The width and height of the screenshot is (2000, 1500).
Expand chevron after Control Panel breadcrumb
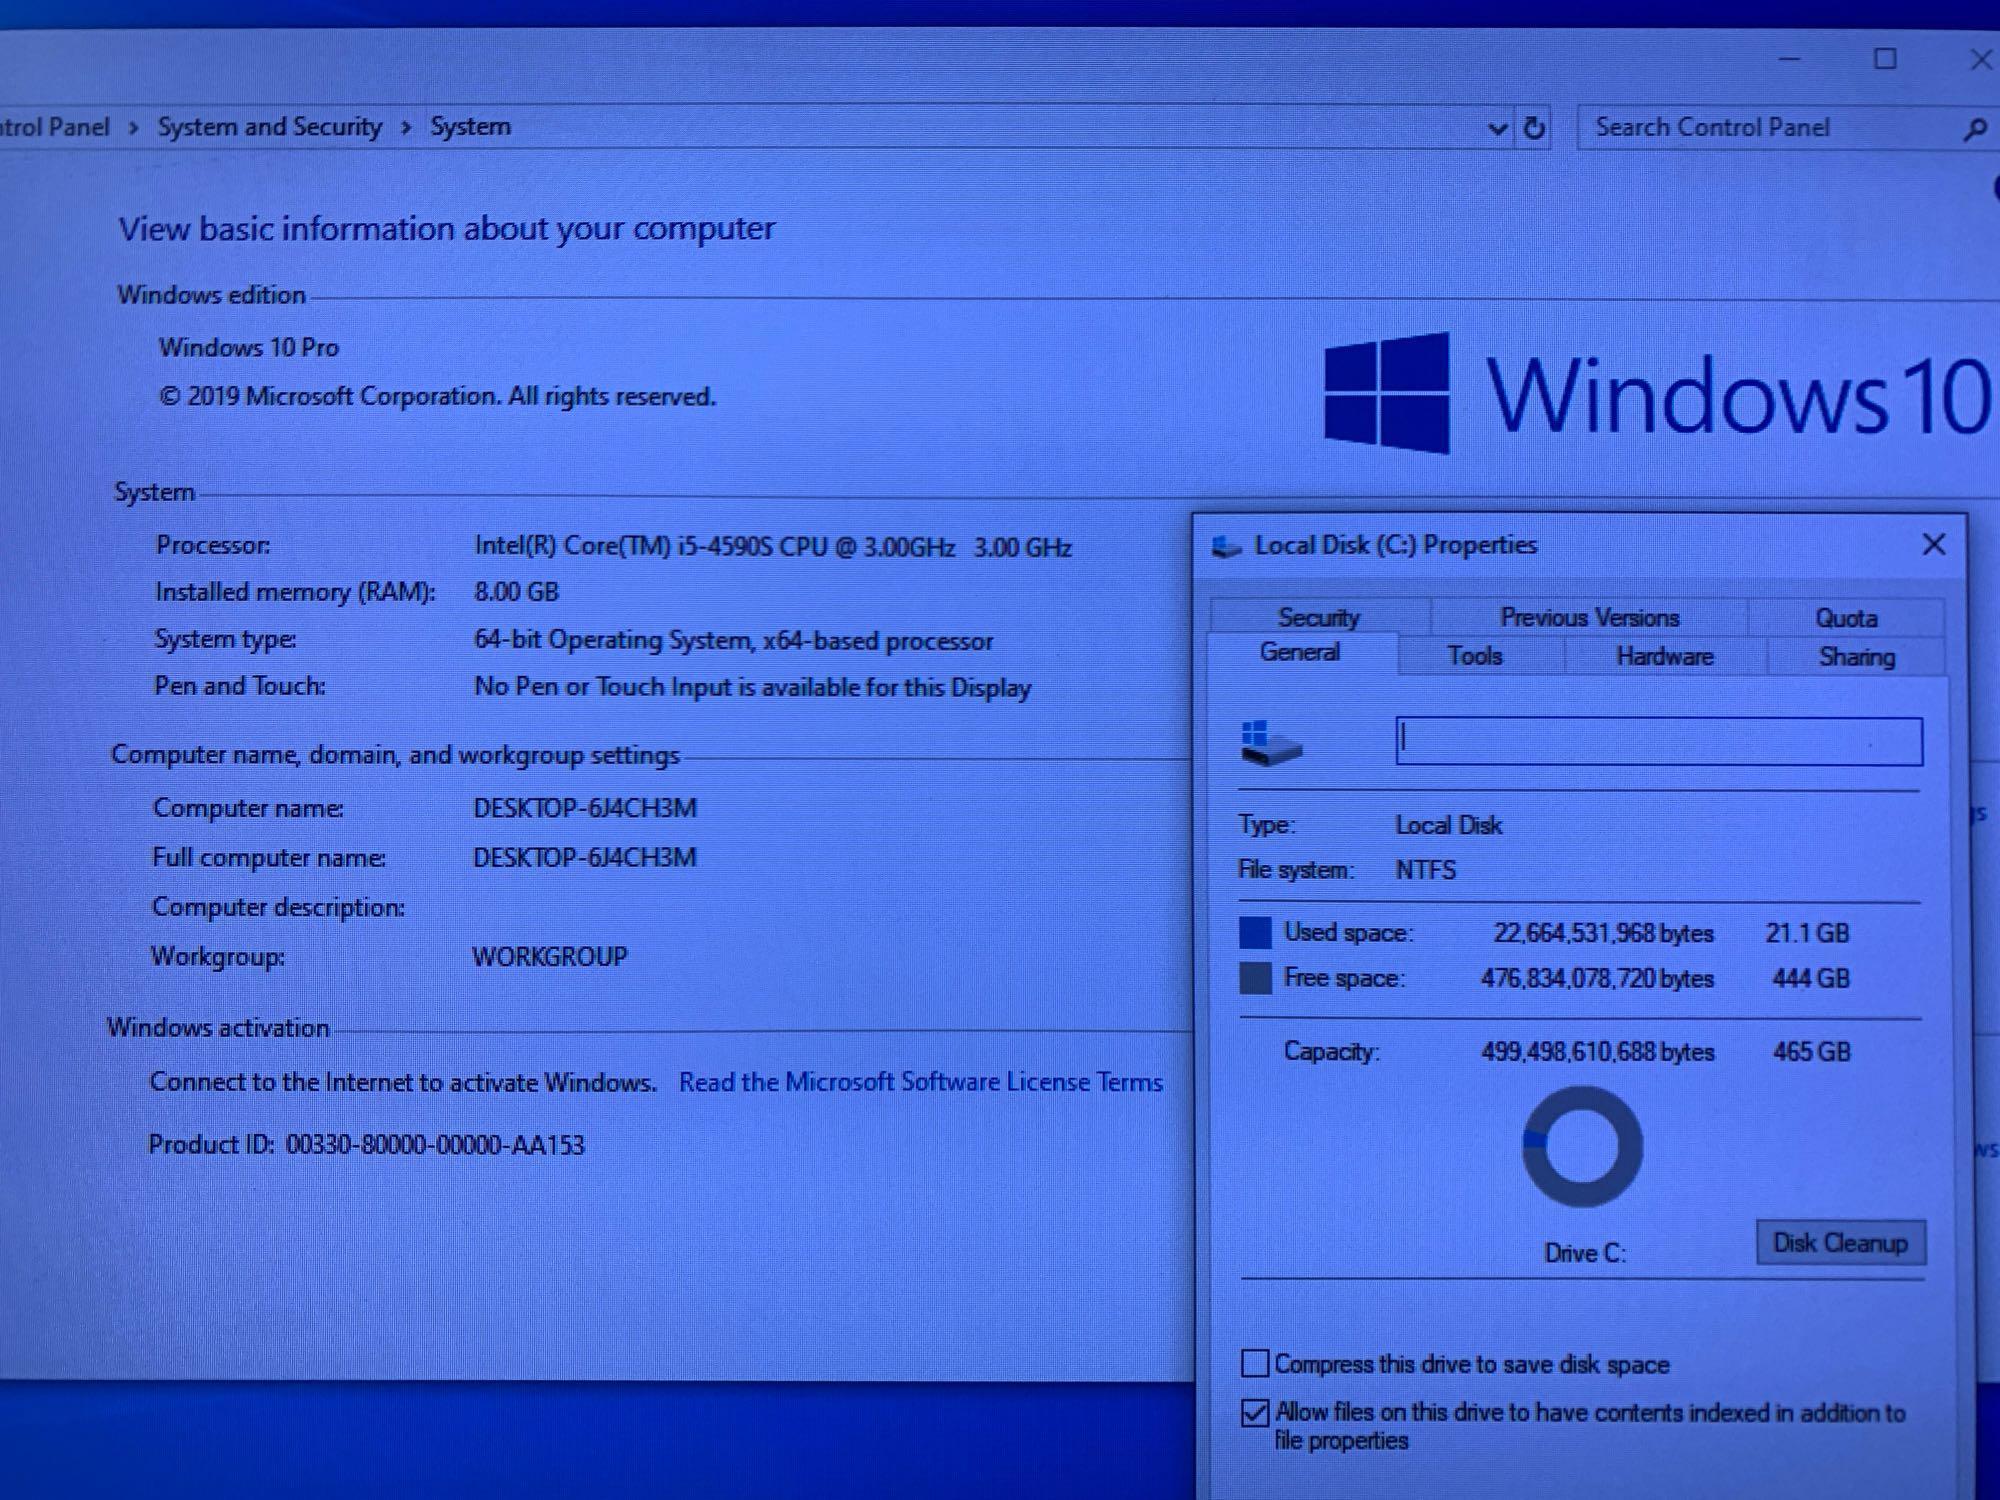click(x=134, y=128)
